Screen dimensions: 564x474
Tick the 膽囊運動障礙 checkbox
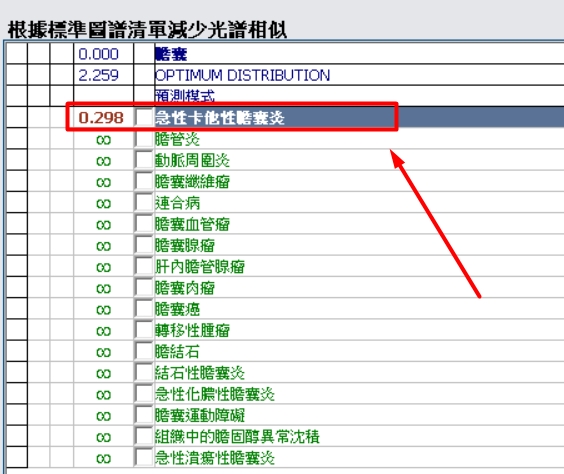pyautogui.click(x=144, y=415)
